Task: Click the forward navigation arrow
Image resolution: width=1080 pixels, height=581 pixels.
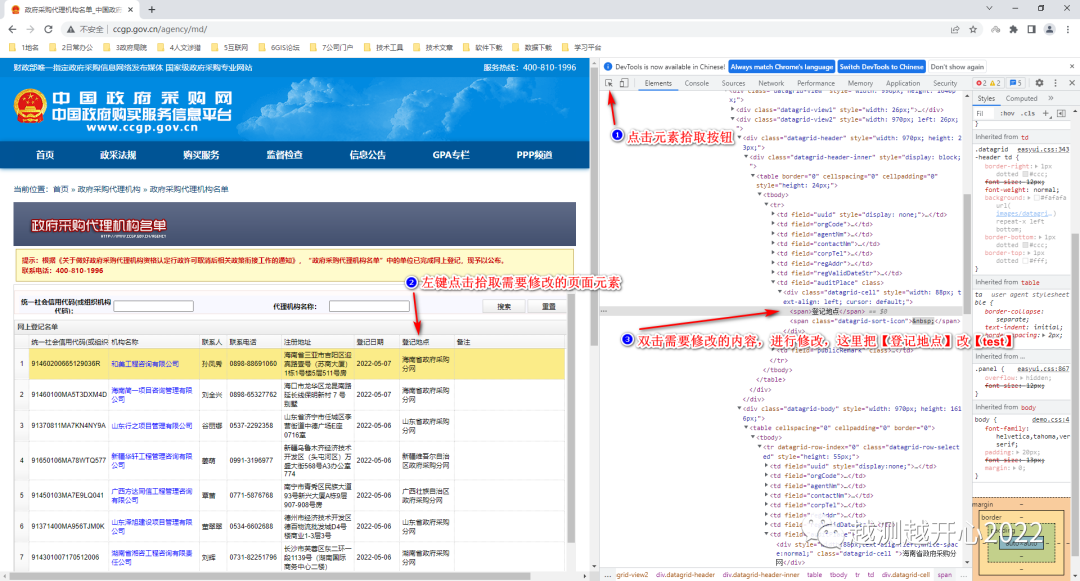Action: 30,29
